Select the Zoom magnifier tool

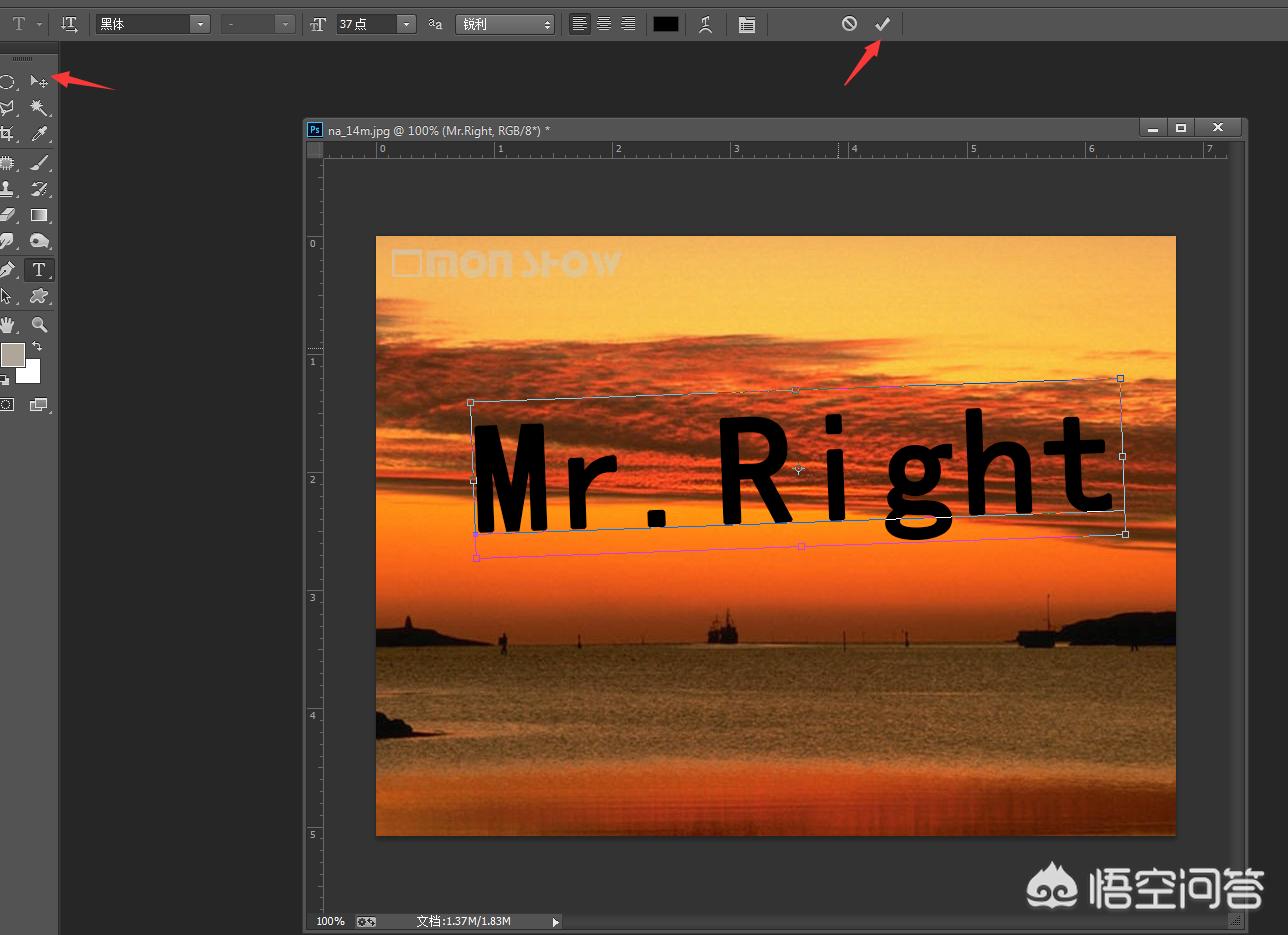[39, 324]
